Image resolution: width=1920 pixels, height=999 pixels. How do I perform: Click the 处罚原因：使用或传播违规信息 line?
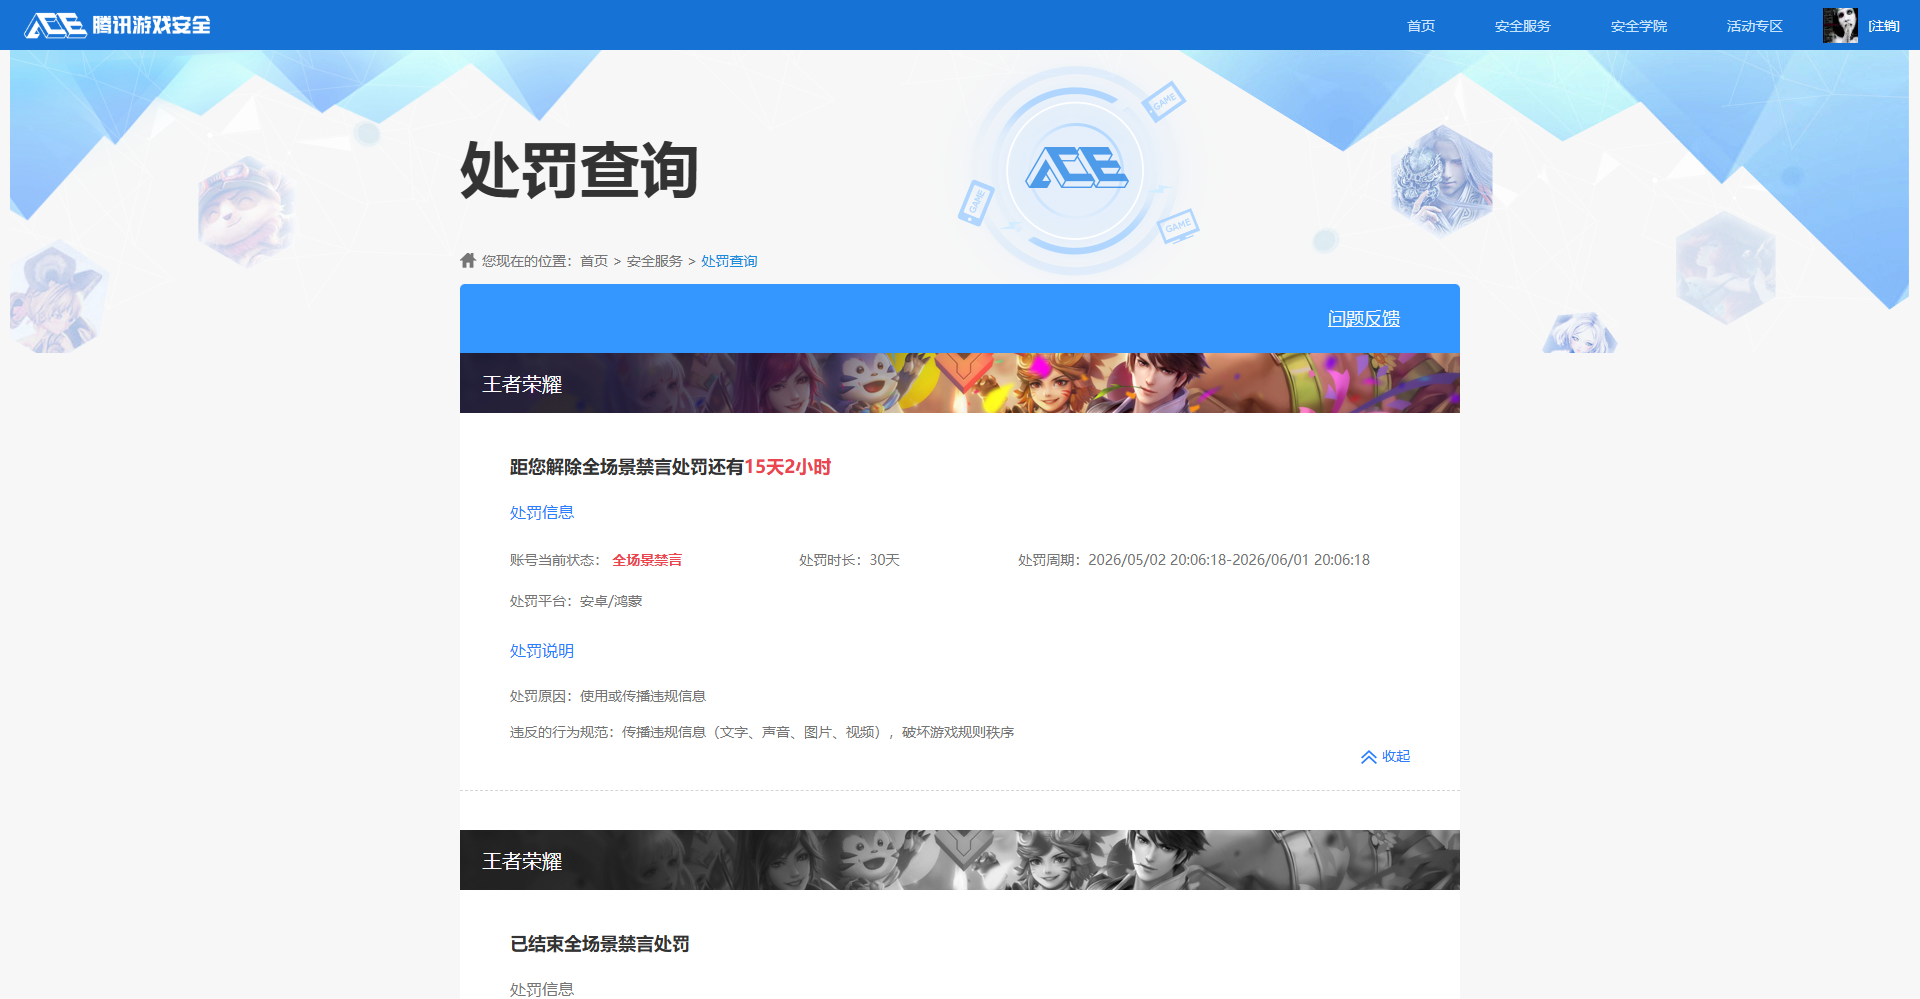608,696
